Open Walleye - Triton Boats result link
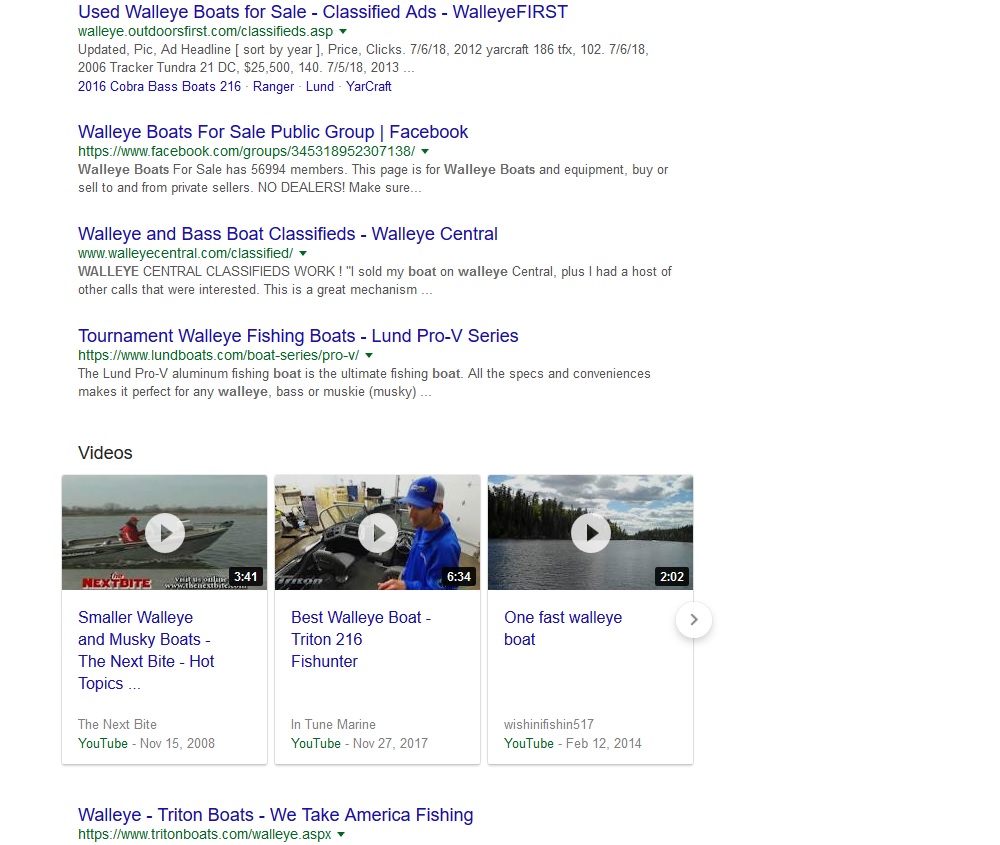The image size is (1000, 845). click(x=275, y=815)
